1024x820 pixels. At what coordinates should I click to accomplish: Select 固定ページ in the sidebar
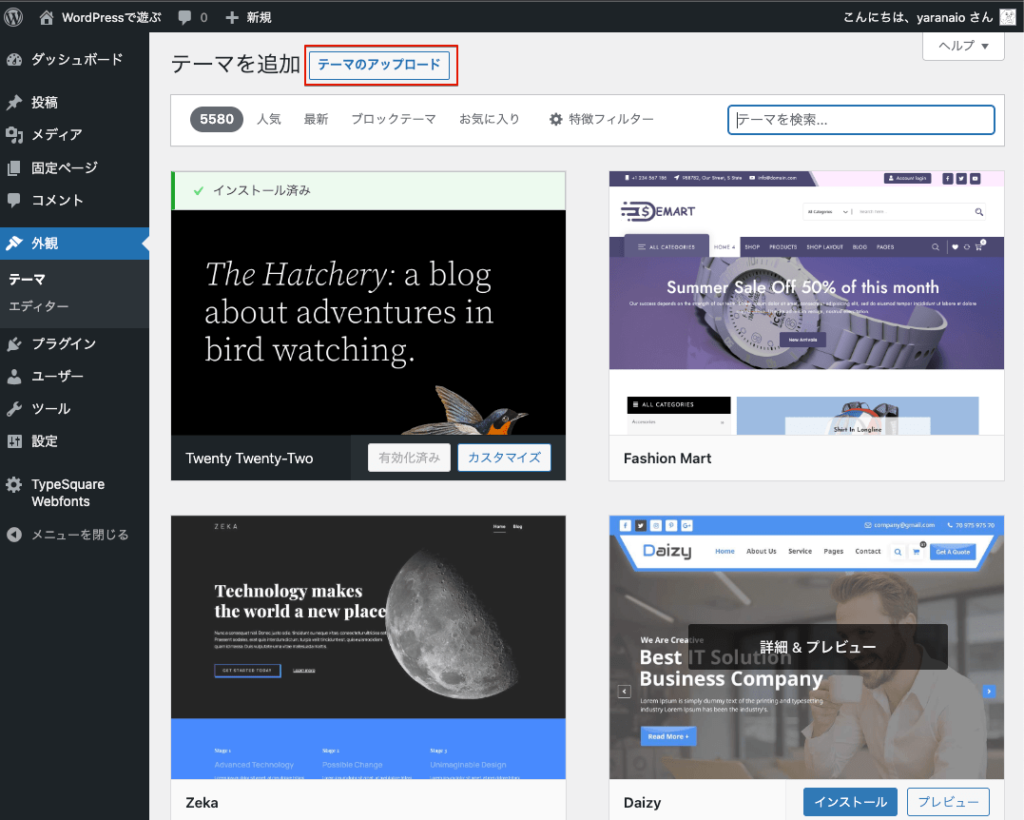(x=74, y=168)
